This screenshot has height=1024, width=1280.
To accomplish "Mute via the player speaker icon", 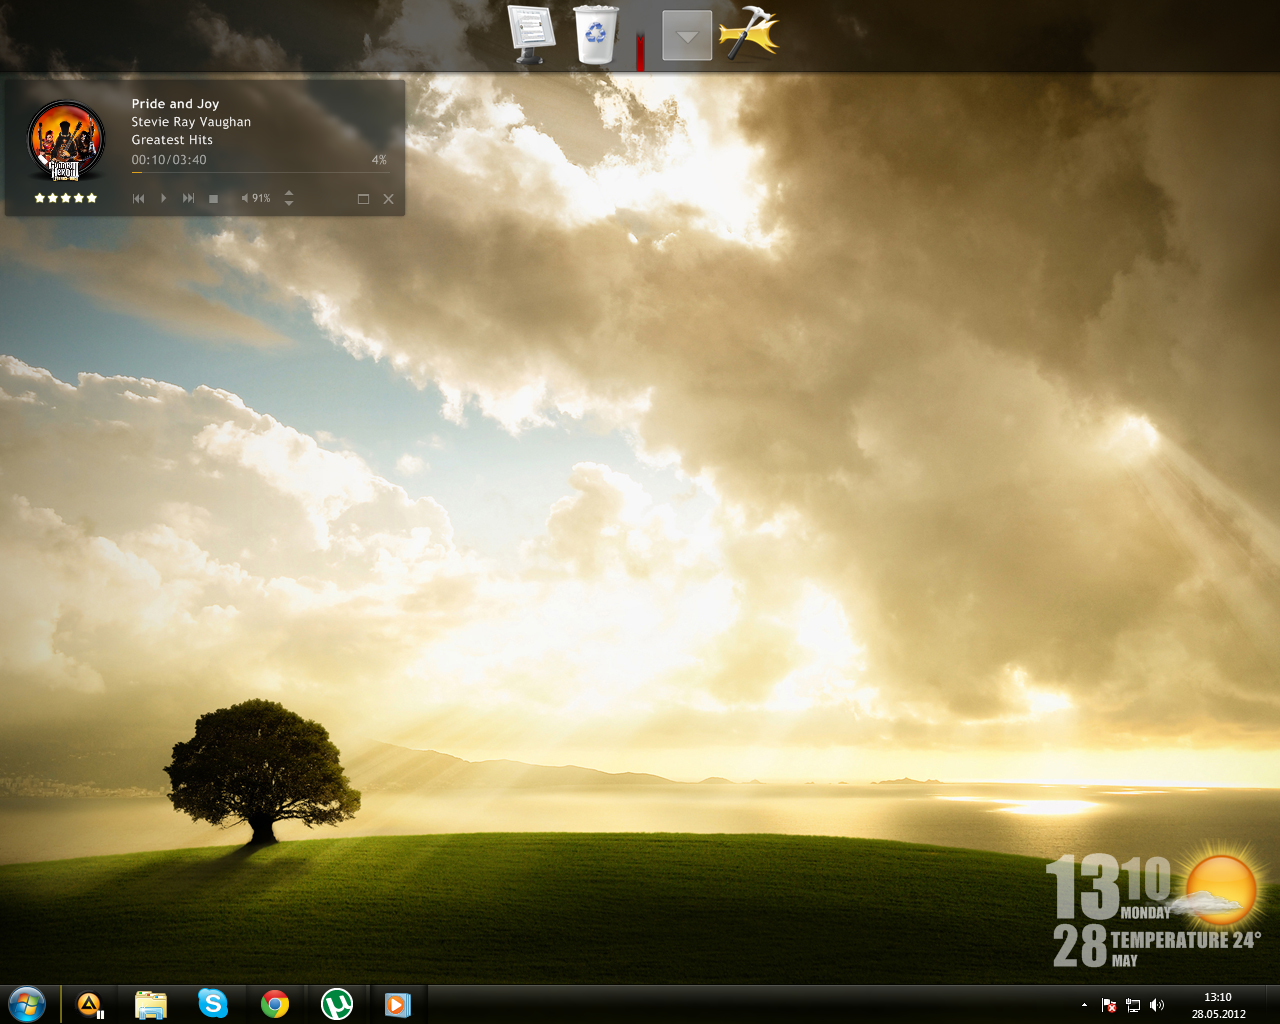I will tap(245, 198).
